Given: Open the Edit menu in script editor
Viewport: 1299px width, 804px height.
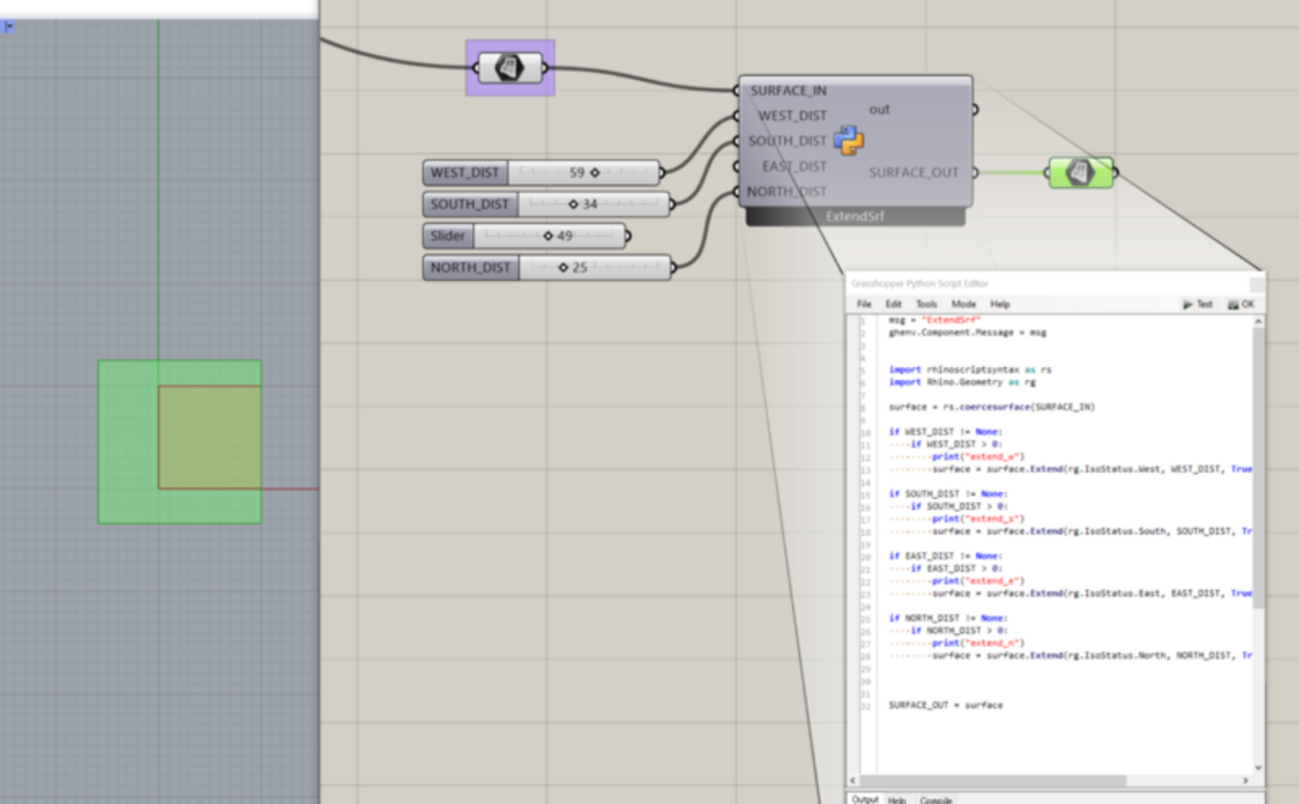Looking at the screenshot, I should click(x=893, y=304).
